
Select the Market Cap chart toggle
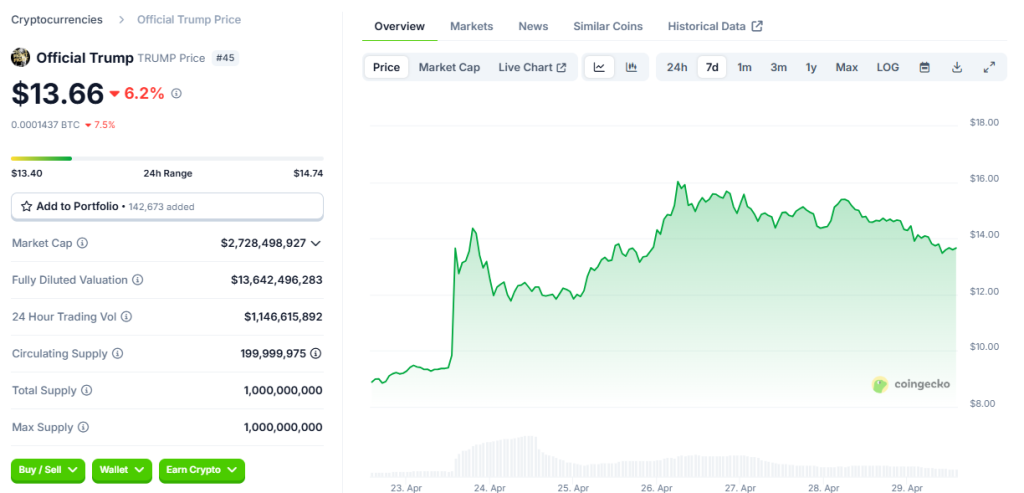pos(449,67)
